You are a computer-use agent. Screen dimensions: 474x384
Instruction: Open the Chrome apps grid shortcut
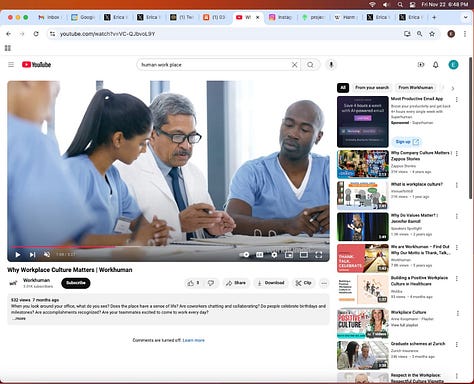point(8,48)
